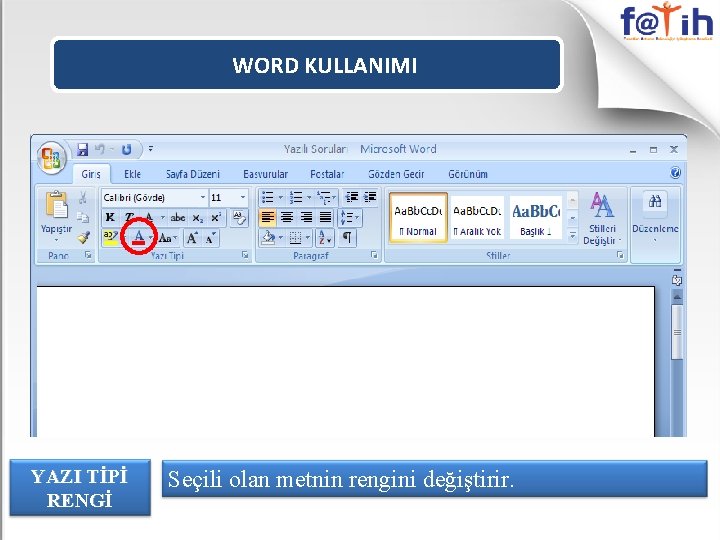The height and width of the screenshot is (540, 720).
Task: Open the Customize Quick Access Toolbar arrow
Action: click(151, 149)
